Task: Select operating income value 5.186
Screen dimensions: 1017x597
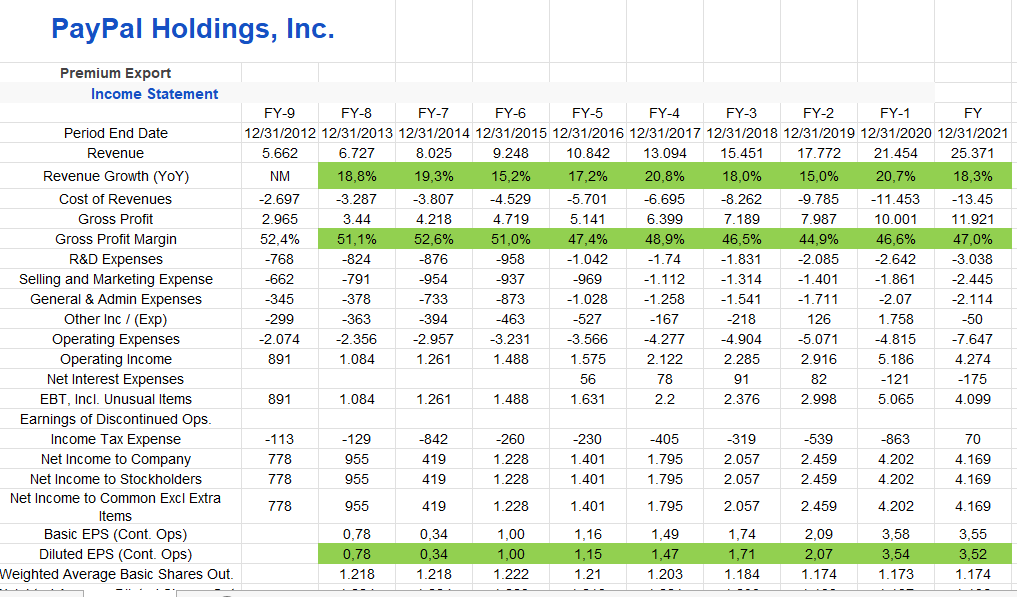Action: (x=896, y=359)
